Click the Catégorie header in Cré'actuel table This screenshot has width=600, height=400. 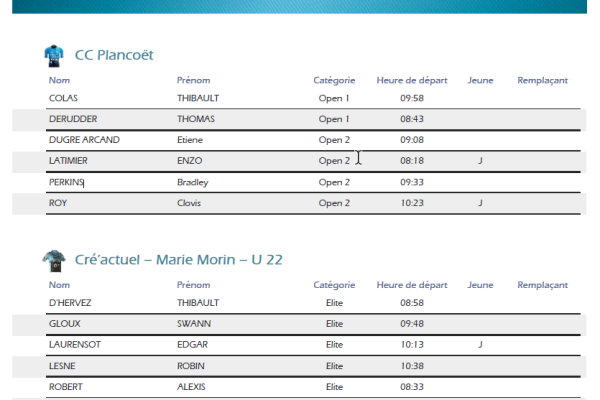coord(334,286)
